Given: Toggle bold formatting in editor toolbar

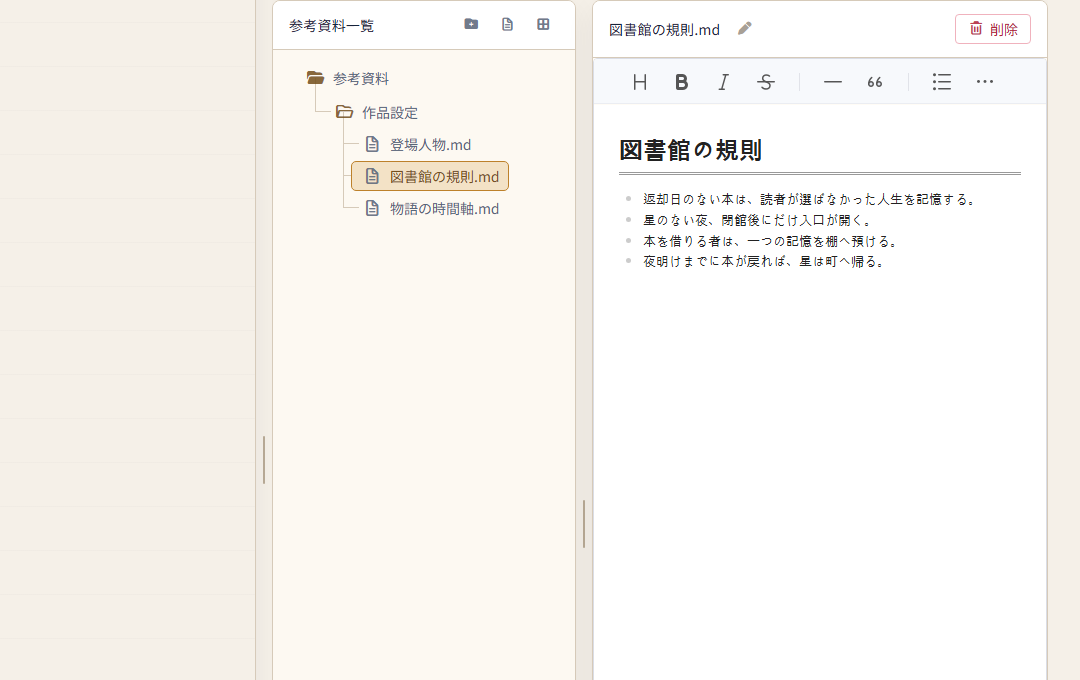Looking at the screenshot, I should tap(681, 82).
